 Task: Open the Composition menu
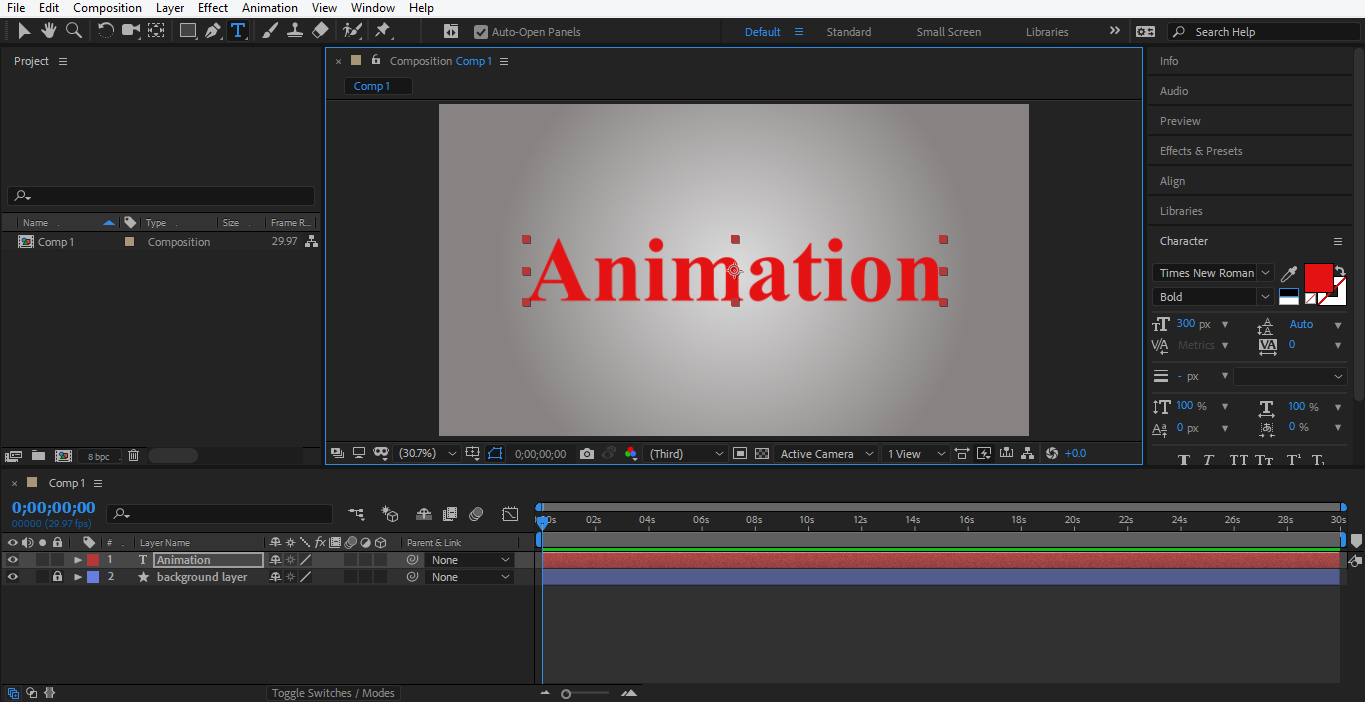[107, 8]
